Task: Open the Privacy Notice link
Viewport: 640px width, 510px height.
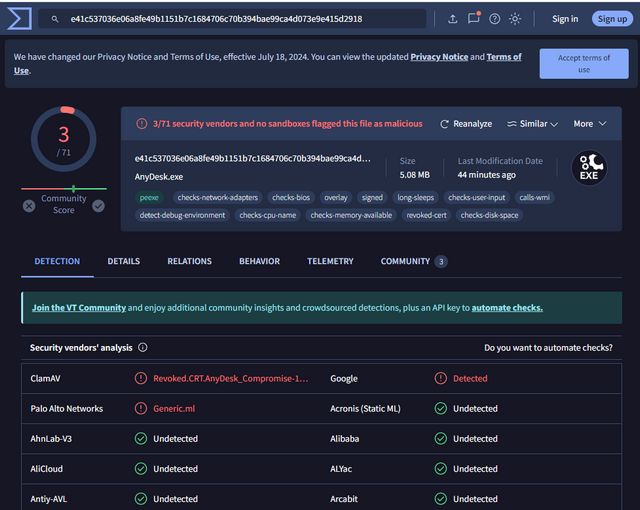Action: click(x=439, y=57)
